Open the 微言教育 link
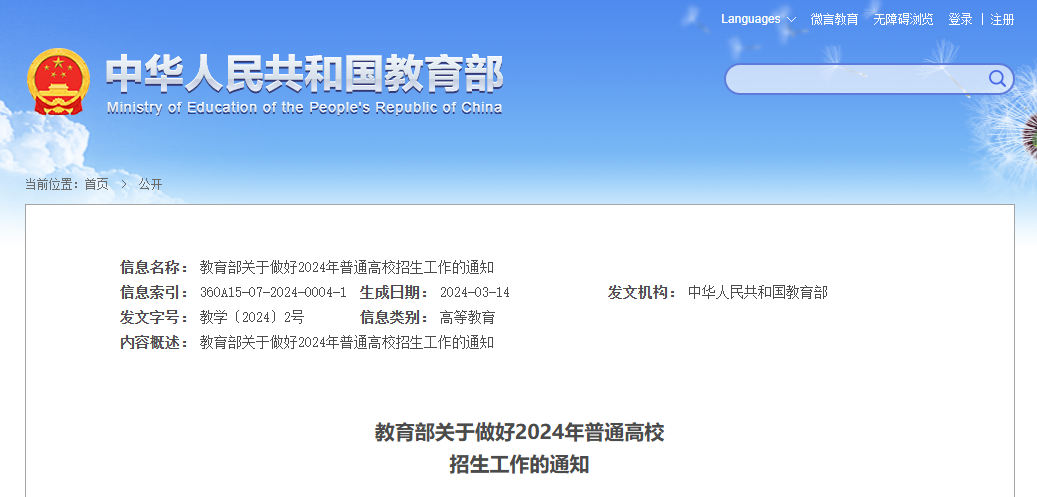Viewport: 1037px width, 497px height. pos(834,19)
